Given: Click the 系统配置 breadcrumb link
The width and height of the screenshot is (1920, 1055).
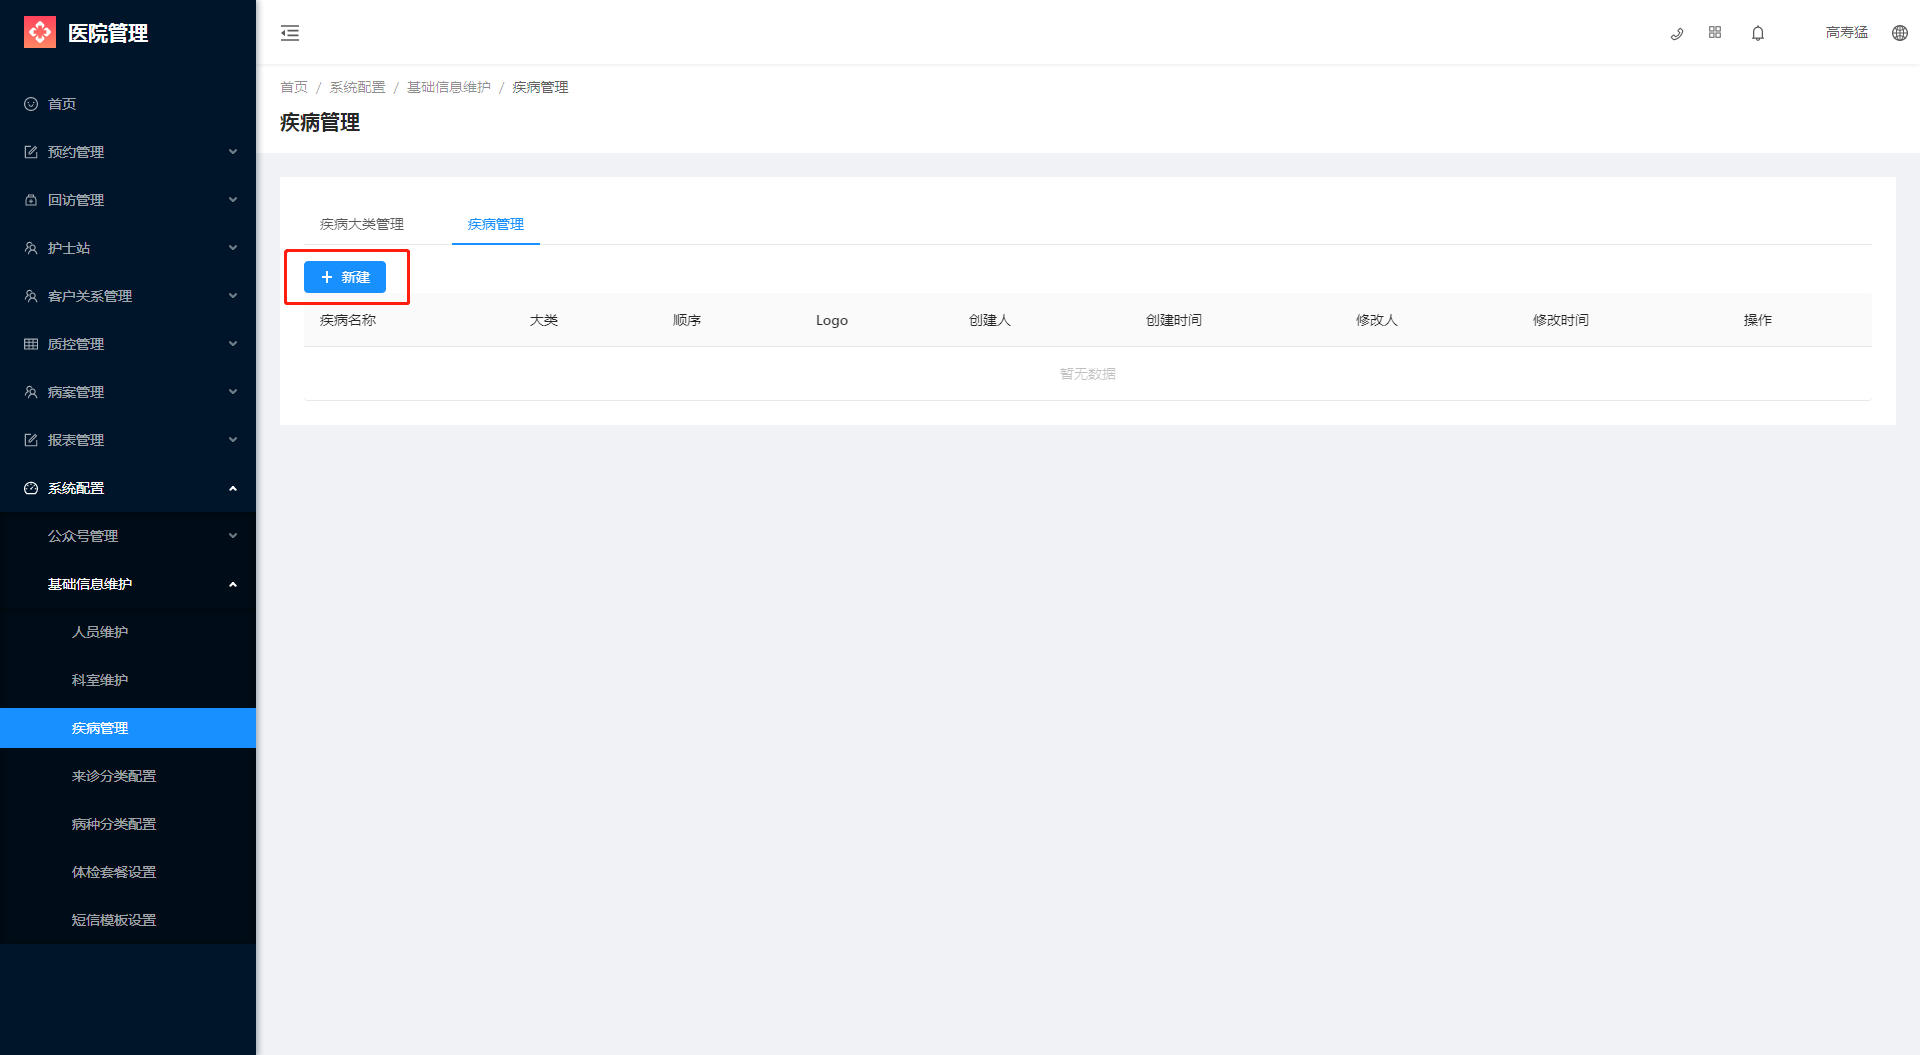Looking at the screenshot, I should 357,87.
